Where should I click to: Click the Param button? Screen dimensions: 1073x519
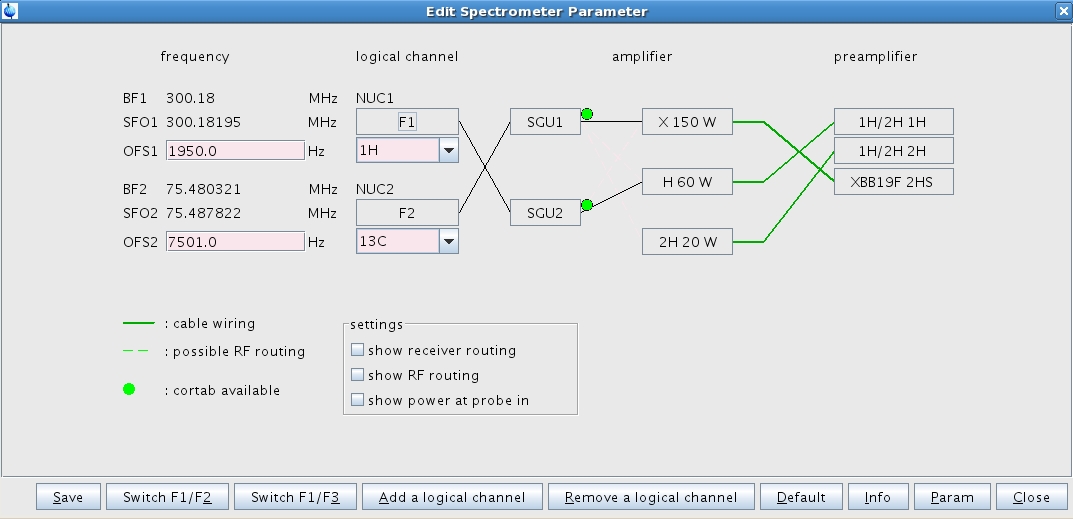pos(951,497)
